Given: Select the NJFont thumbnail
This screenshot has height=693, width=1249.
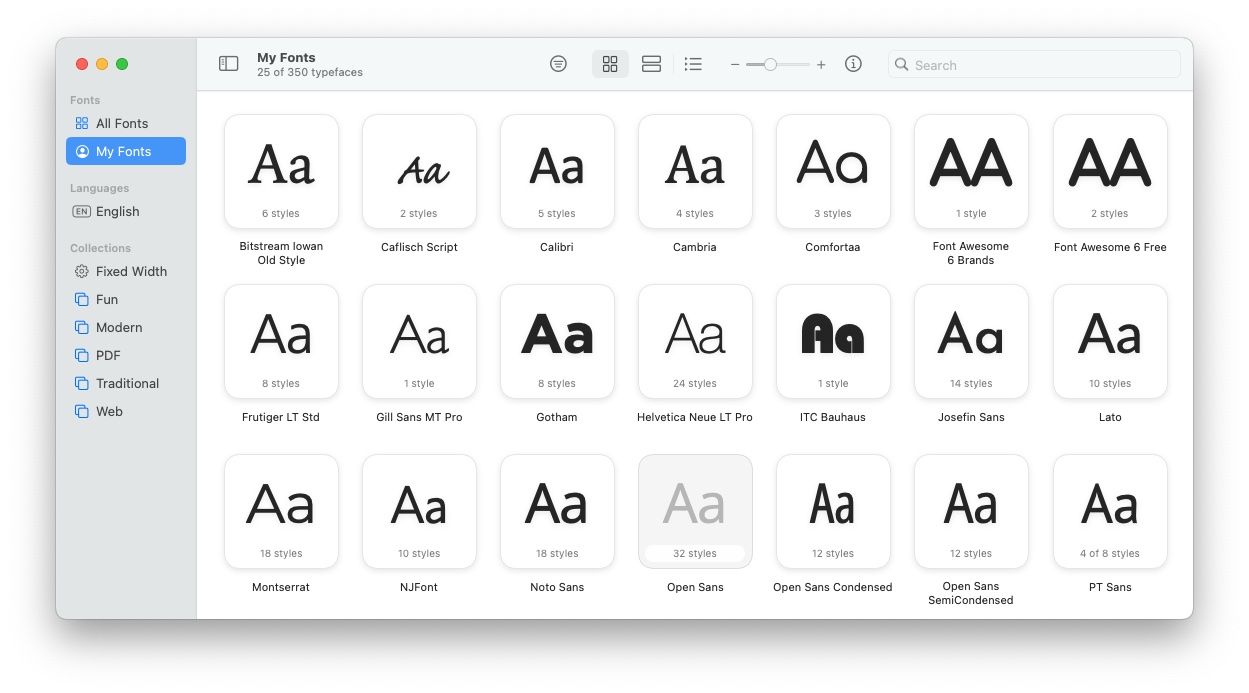Looking at the screenshot, I should (419, 511).
